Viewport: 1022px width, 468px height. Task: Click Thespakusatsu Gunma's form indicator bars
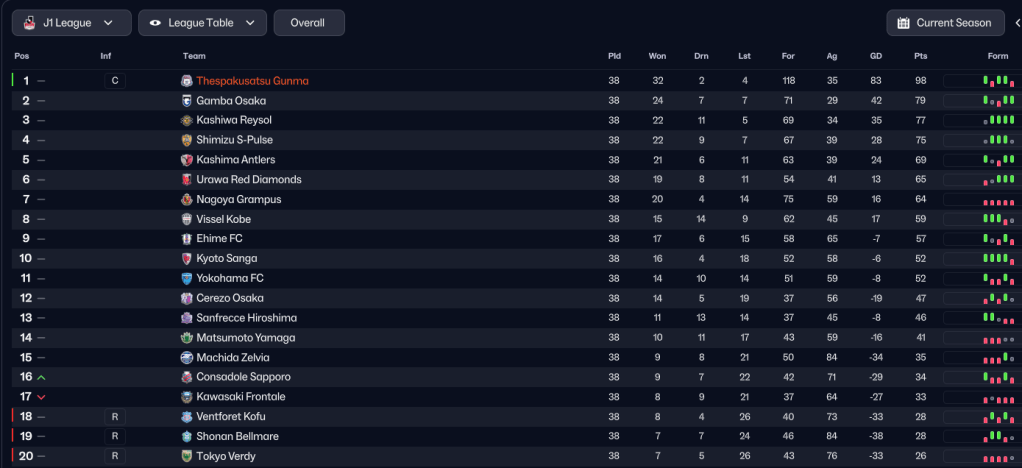point(998,81)
